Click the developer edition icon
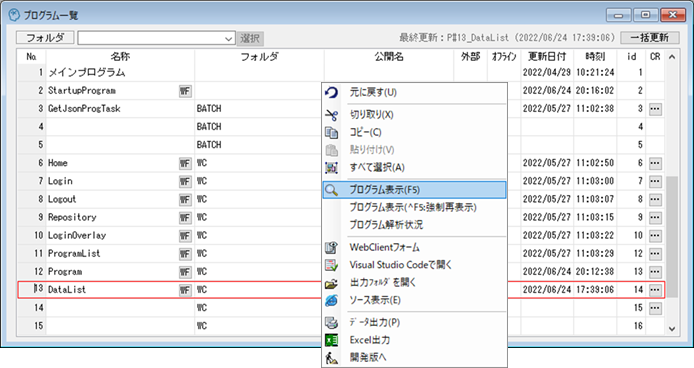This screenshot has height=368, width=694. (x=332, y=357)
